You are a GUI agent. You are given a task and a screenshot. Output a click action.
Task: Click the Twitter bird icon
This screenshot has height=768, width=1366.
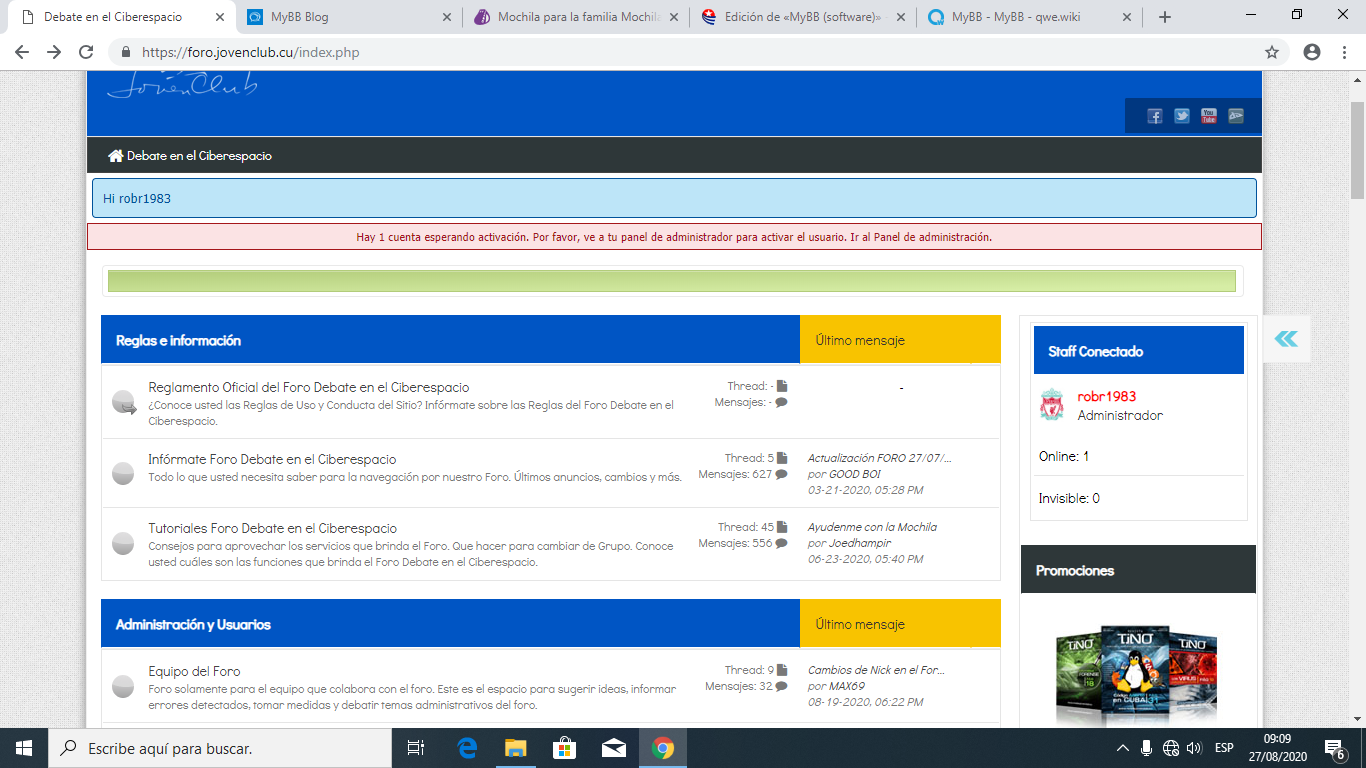(1181, 116)
